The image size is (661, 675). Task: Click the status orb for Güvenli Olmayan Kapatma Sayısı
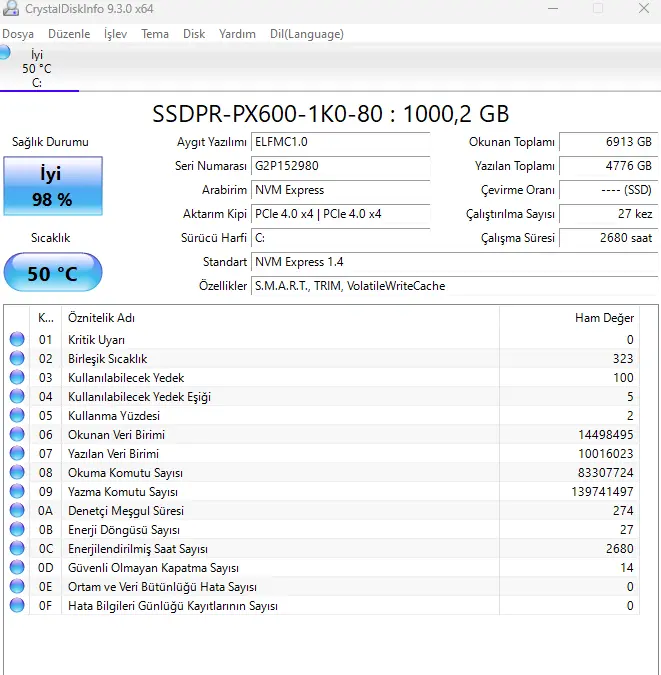(17, 567)
